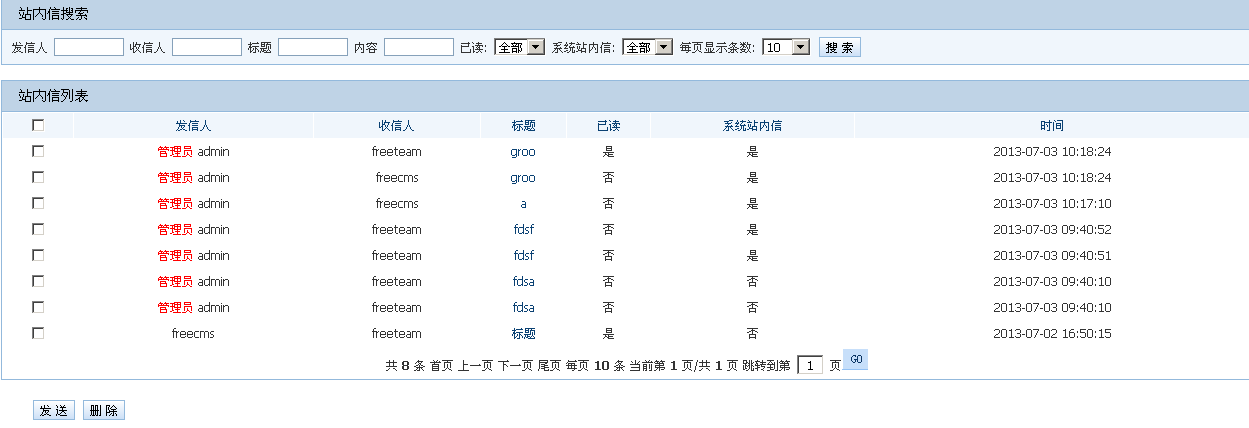Select checkbox of message sent 09:40:51

point(38,255)
